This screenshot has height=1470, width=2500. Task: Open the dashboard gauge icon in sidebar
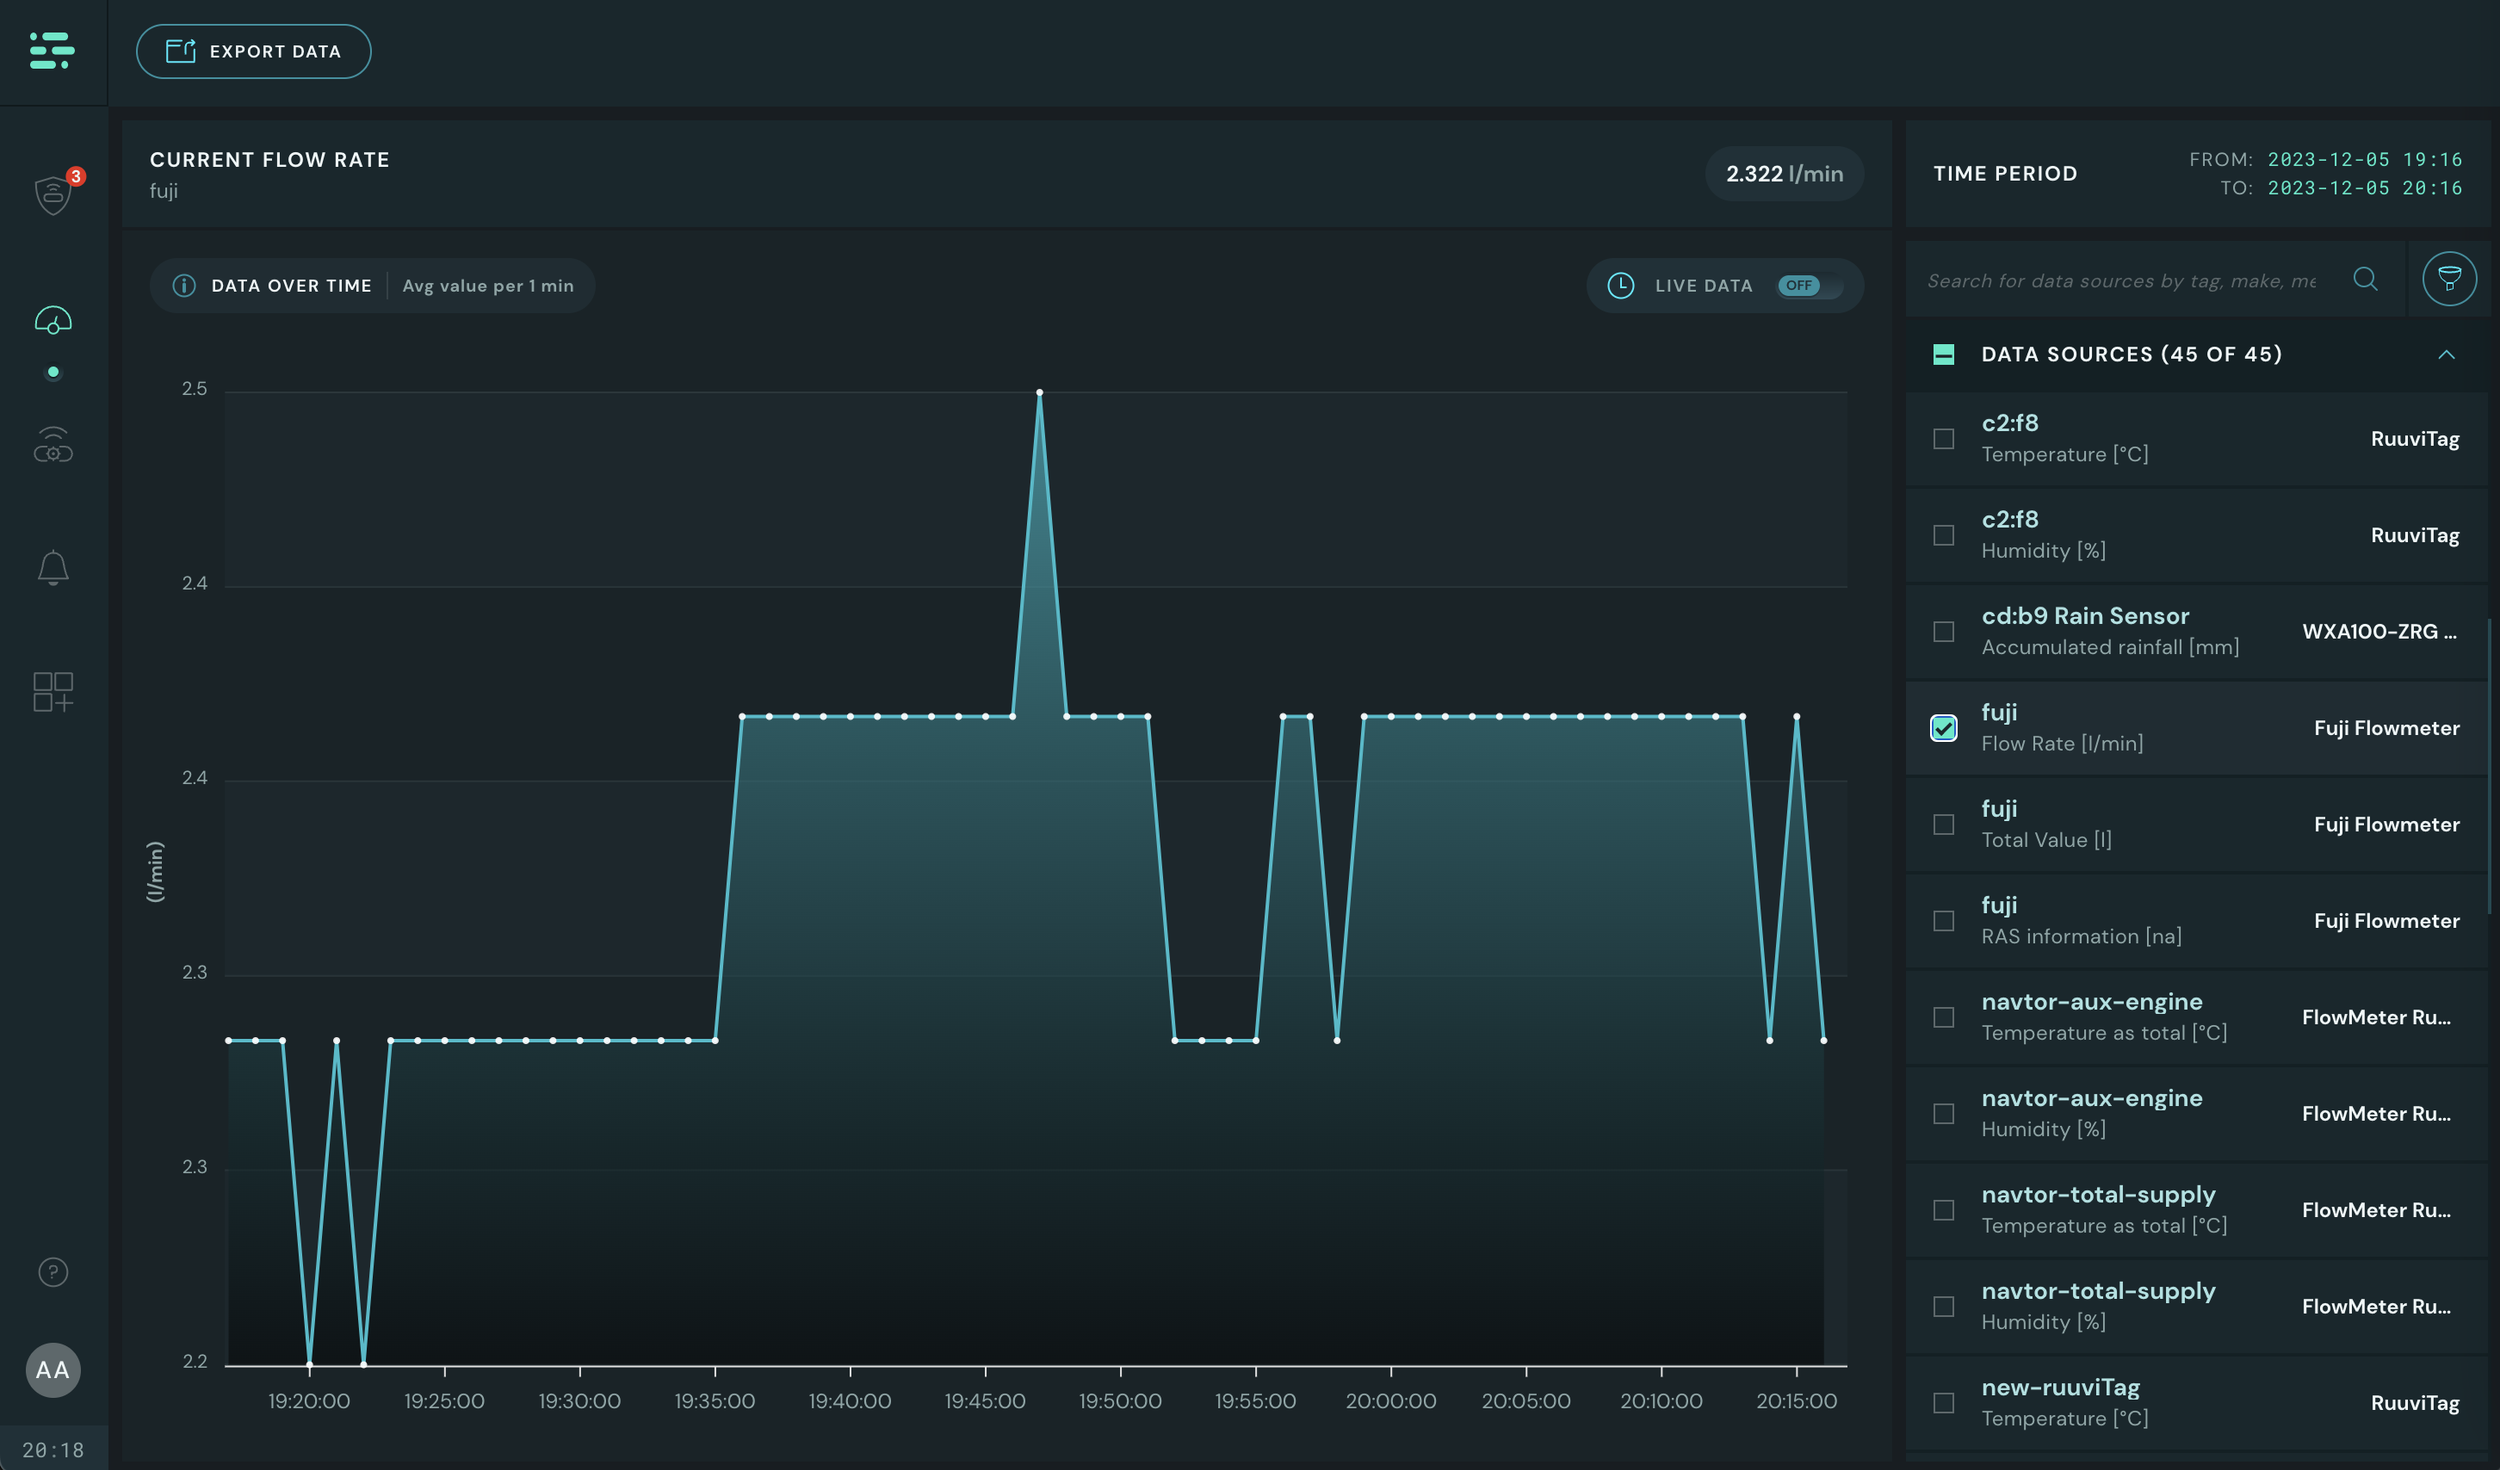(x=53, y=320)
